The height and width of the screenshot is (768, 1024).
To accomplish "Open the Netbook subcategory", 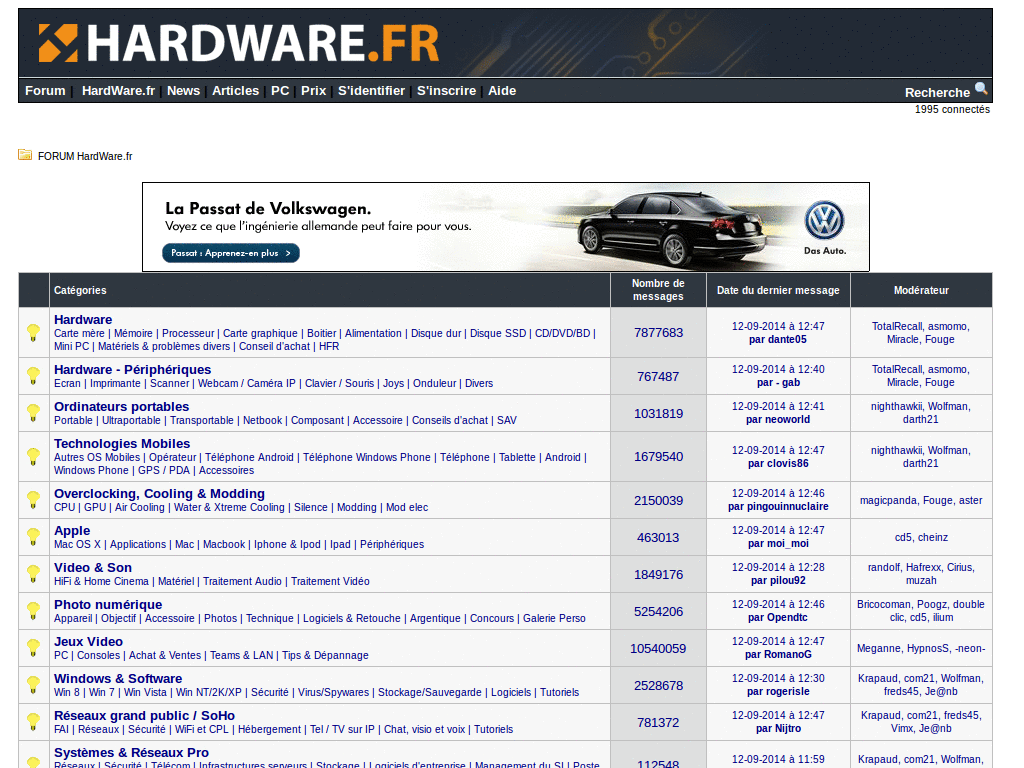I will click(x=263, y=421).
